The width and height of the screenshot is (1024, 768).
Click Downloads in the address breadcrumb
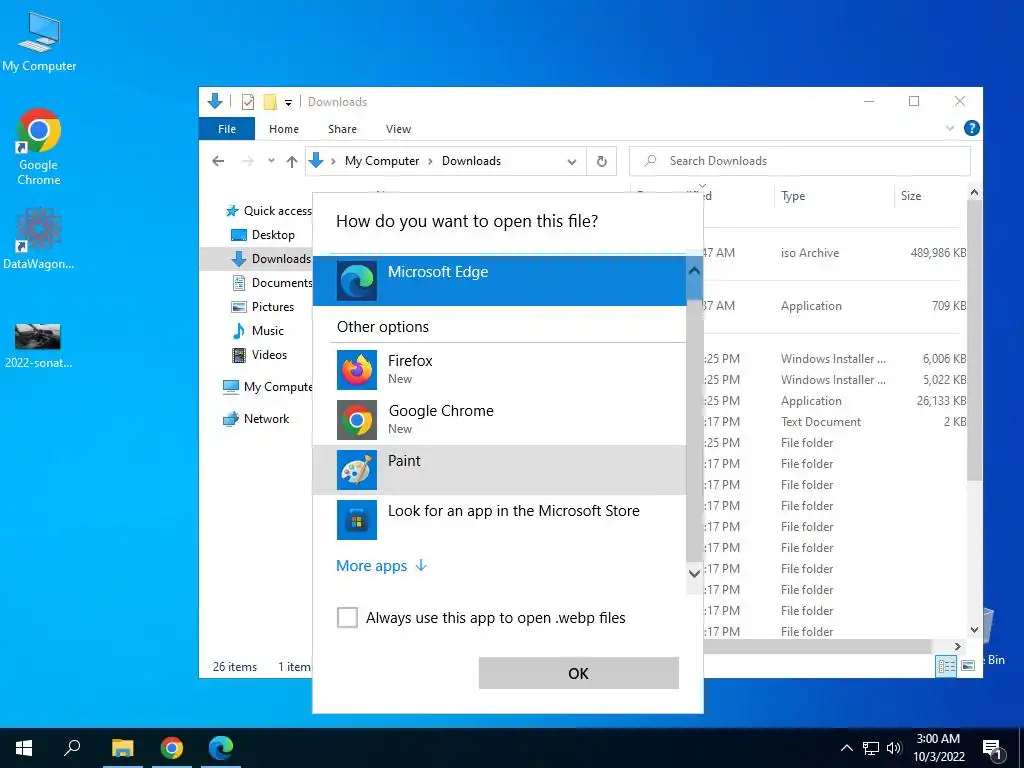[x=472, y=161]
